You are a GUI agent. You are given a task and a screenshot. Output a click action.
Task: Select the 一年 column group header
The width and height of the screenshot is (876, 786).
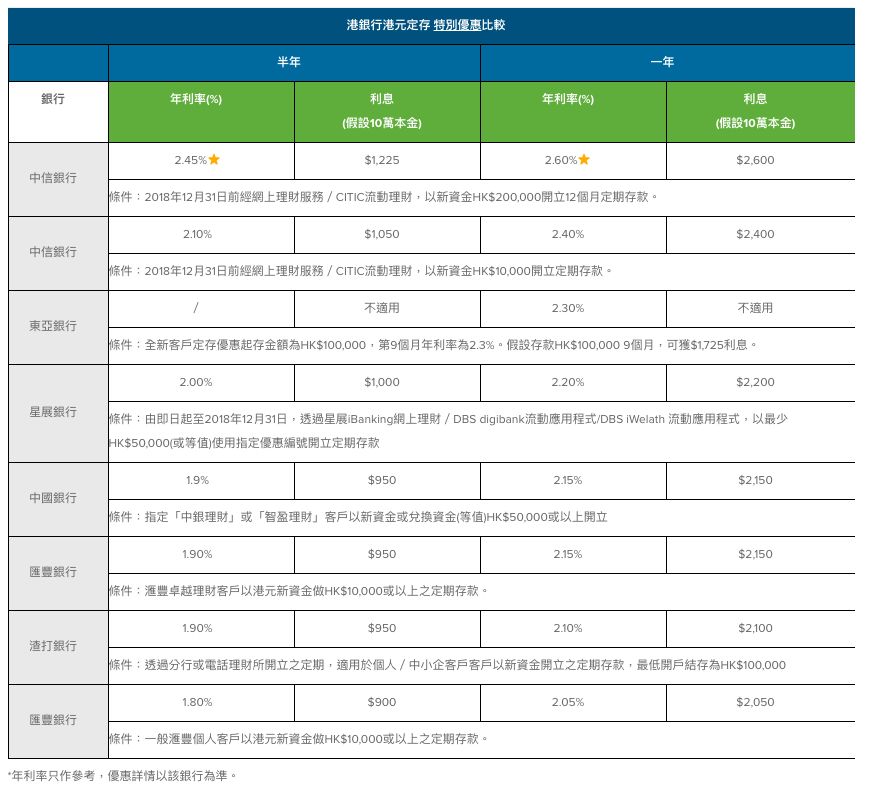(668, 63)
